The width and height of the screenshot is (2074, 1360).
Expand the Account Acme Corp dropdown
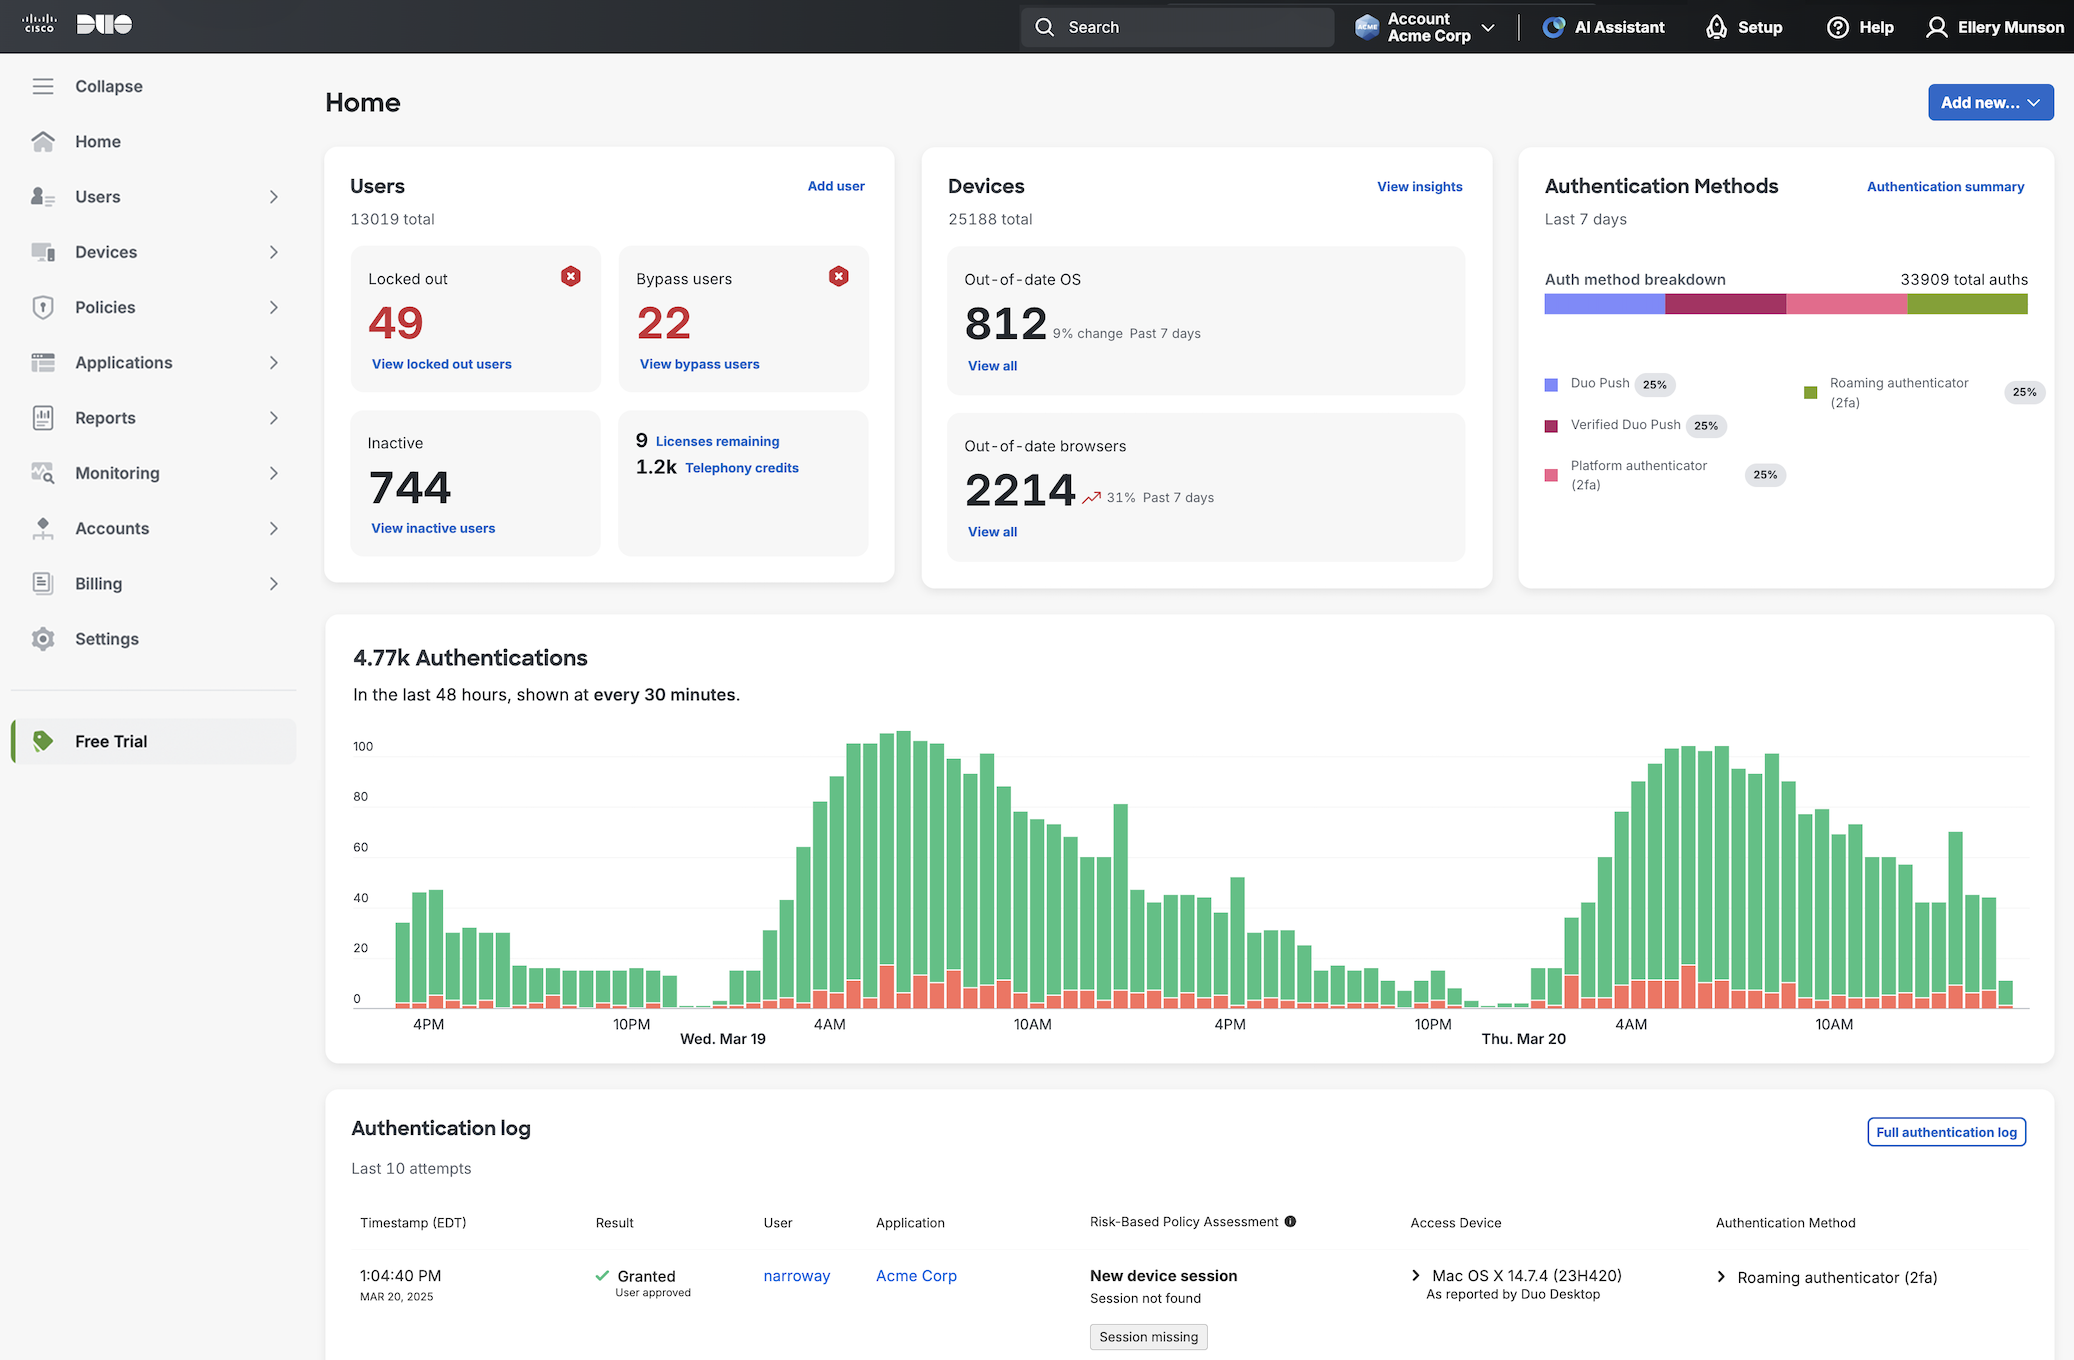tap(1488, 27)
